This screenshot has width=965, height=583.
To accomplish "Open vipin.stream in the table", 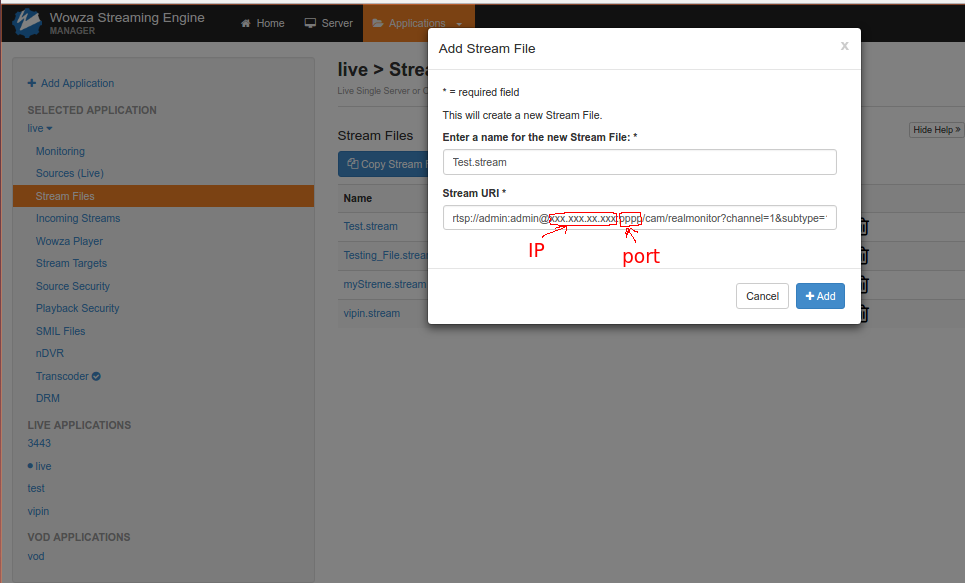I will pyautogui.click(x=372, y=313).
